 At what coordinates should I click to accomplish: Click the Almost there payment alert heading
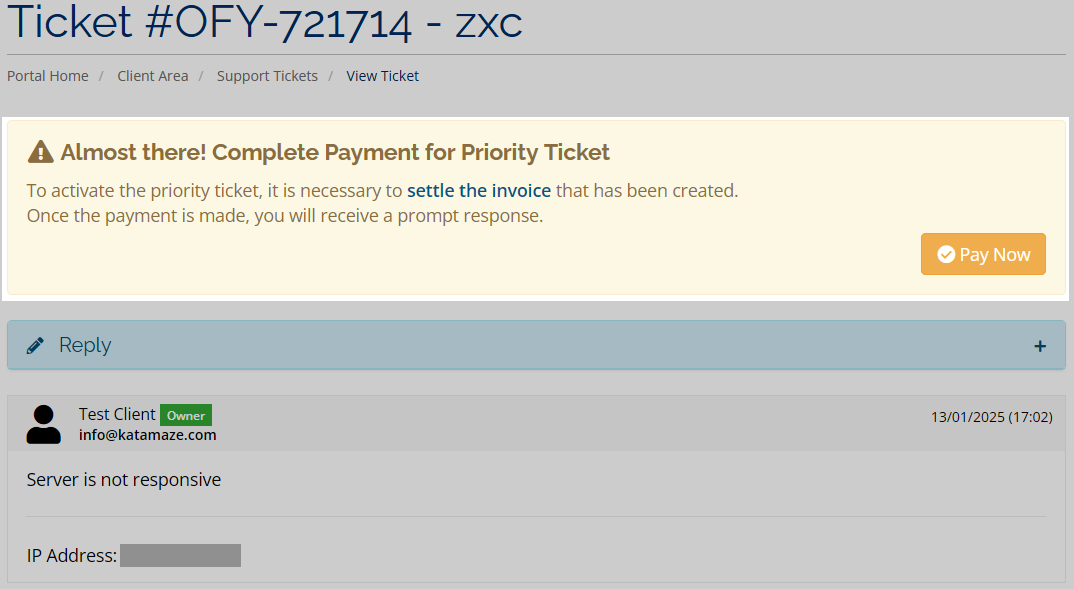click(335, 152)
